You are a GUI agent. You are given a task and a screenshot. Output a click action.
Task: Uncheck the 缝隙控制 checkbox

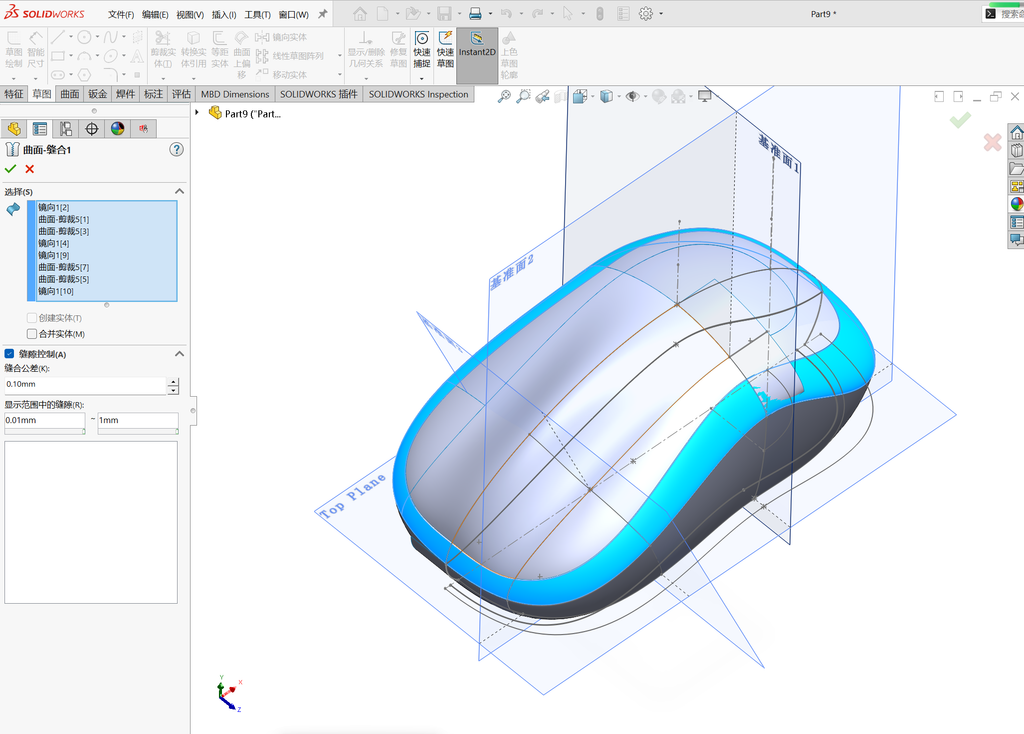click(9, 354)
